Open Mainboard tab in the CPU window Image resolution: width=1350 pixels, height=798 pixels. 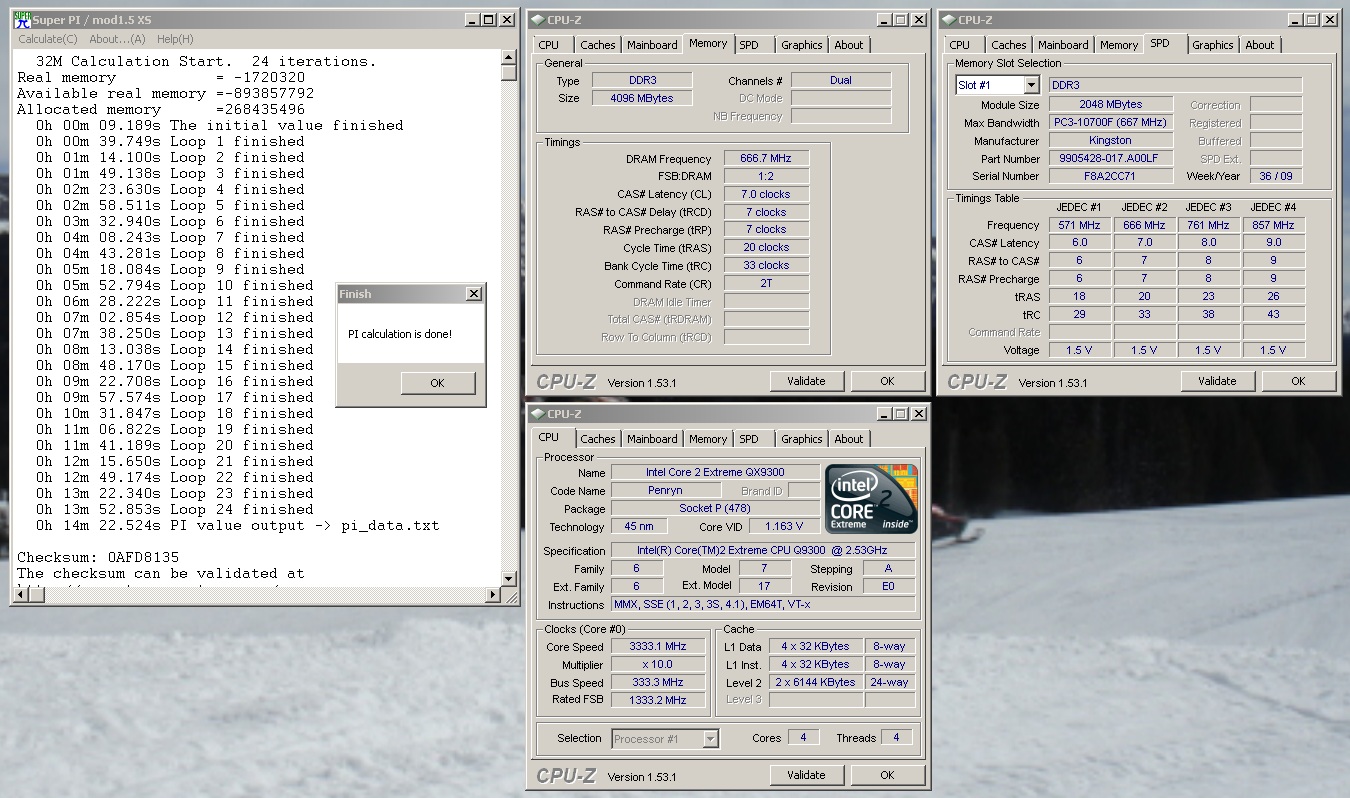[x=652, y=439]
